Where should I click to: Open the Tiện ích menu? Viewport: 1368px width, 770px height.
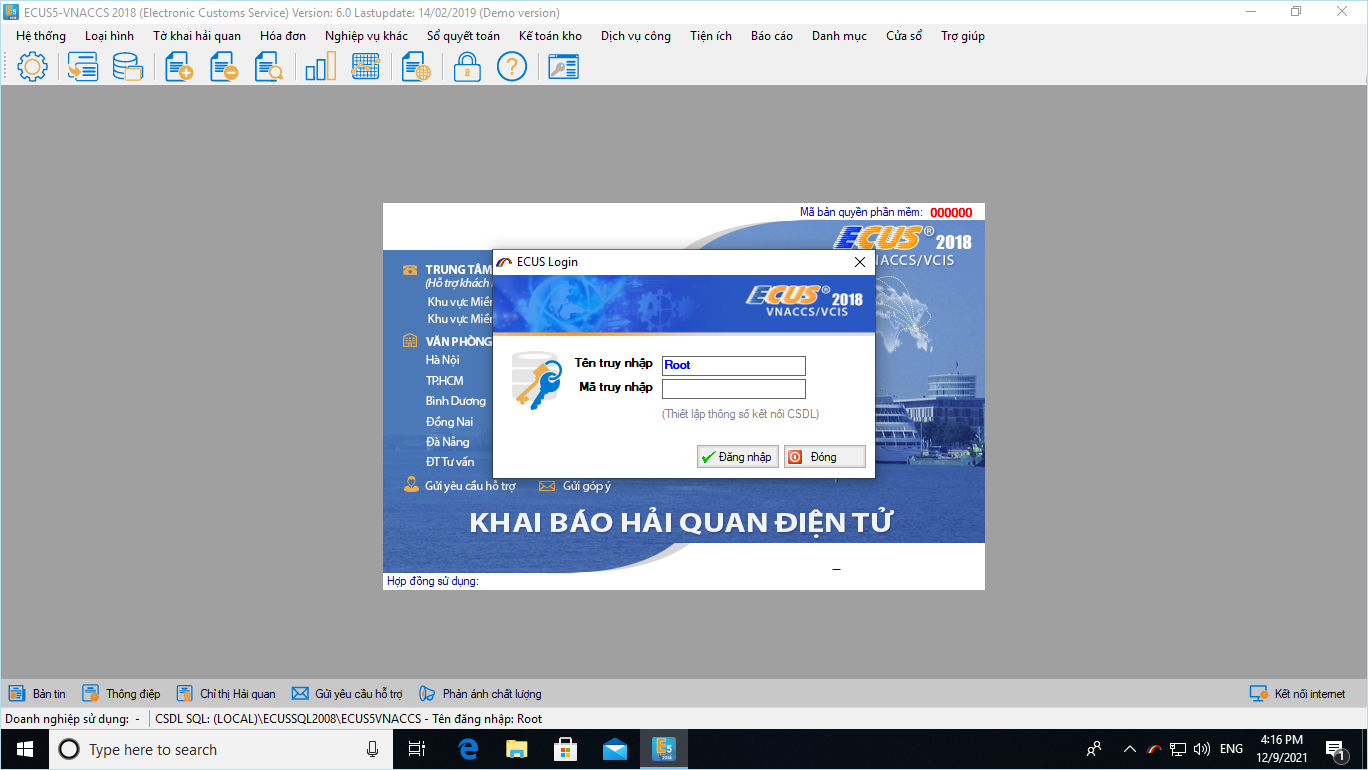(711, 36)
